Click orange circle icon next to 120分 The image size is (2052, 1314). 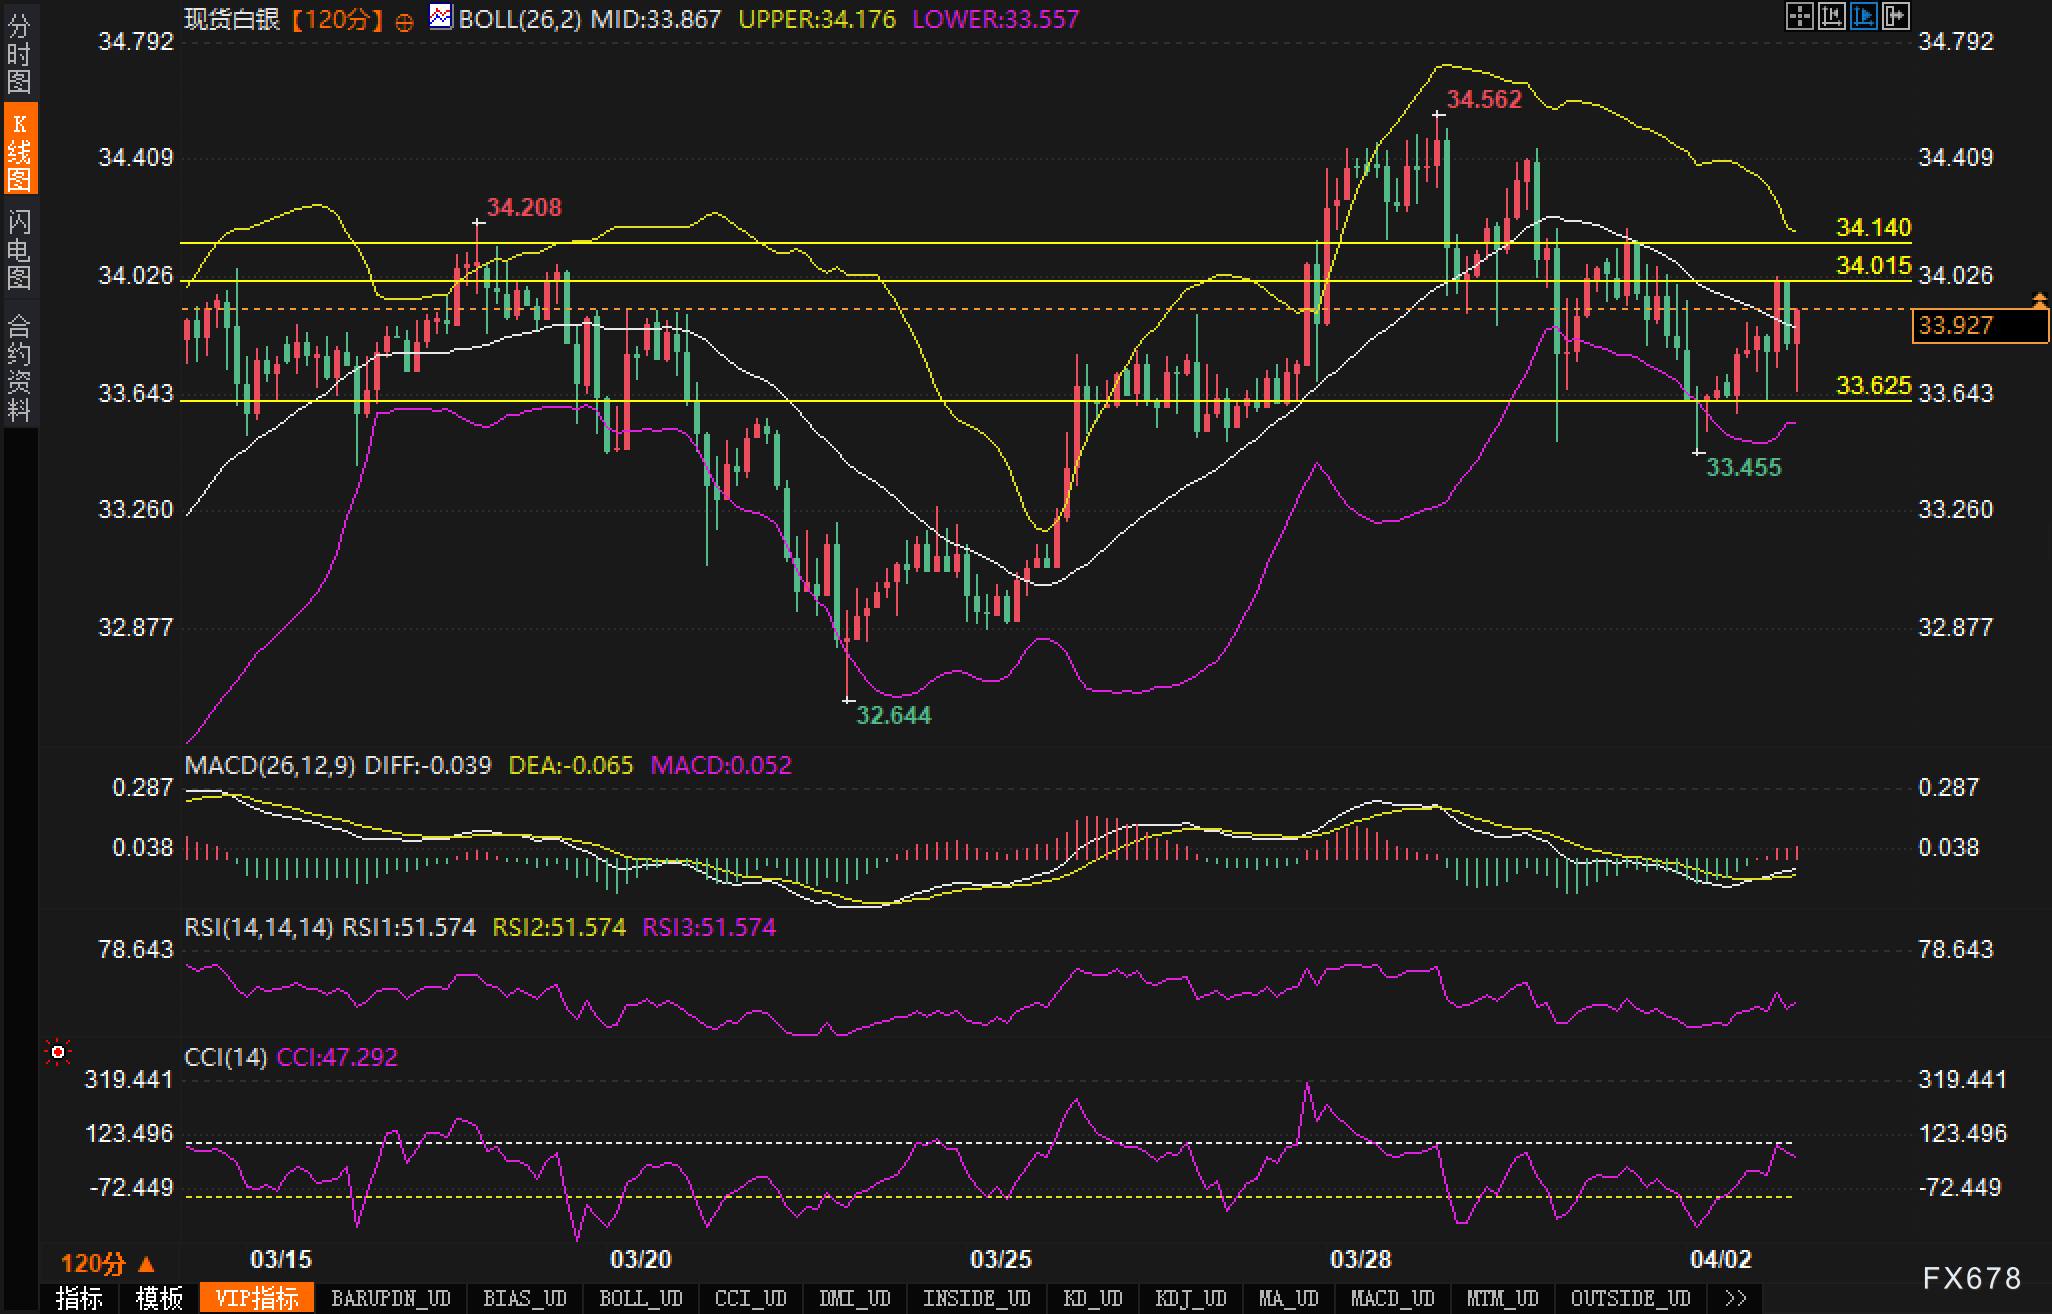pyautogui.click(x=404, y=22)
